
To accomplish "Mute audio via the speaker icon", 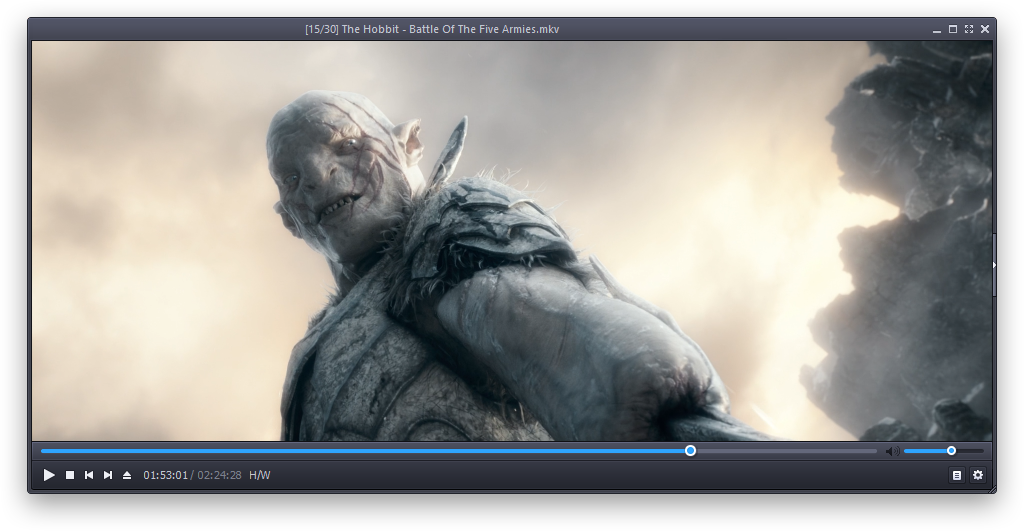I will pyautogui.click(x=893, y=451).
